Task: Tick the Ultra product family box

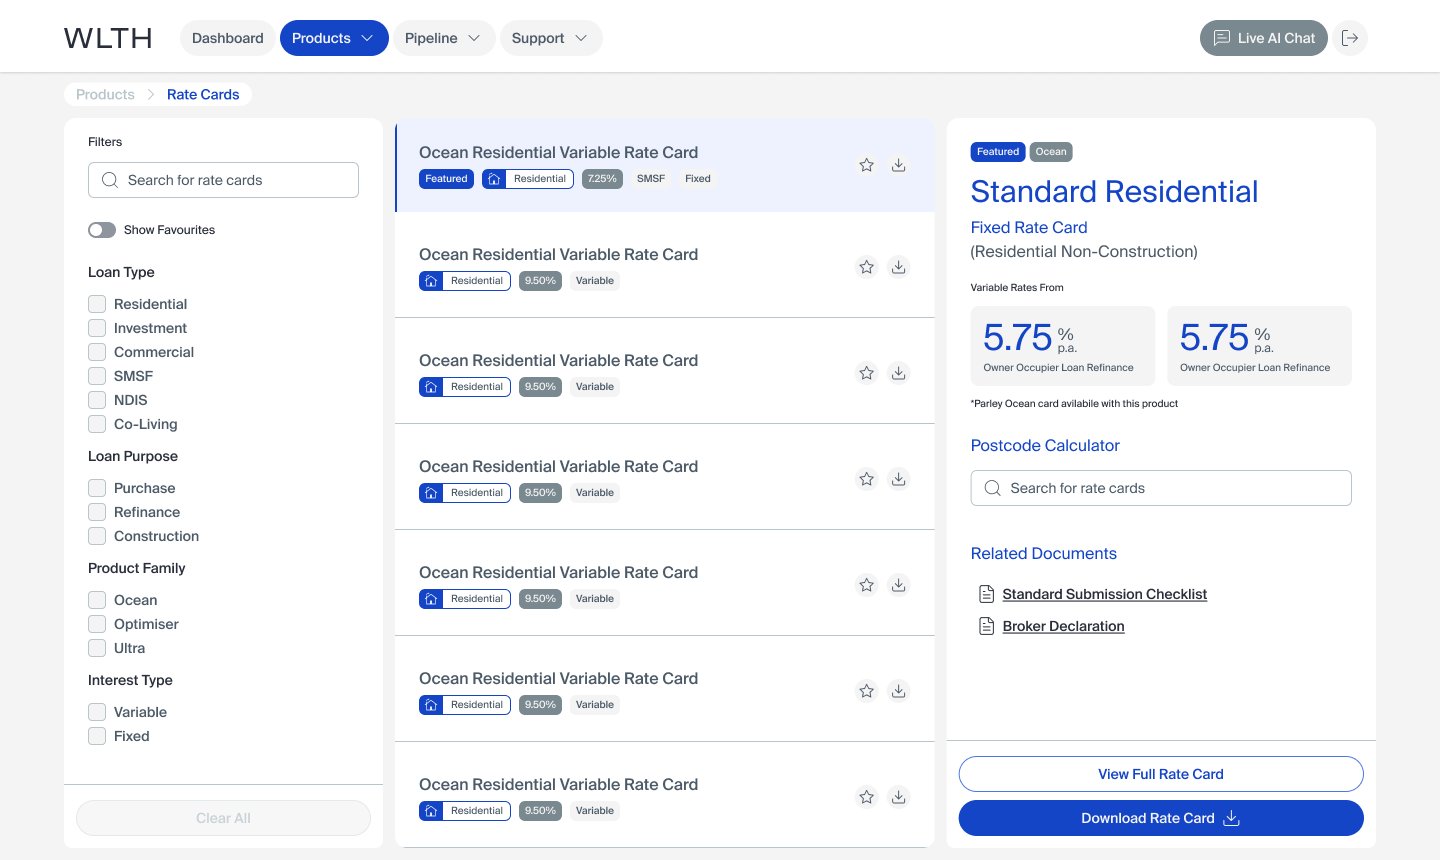Action: point(97,648)
